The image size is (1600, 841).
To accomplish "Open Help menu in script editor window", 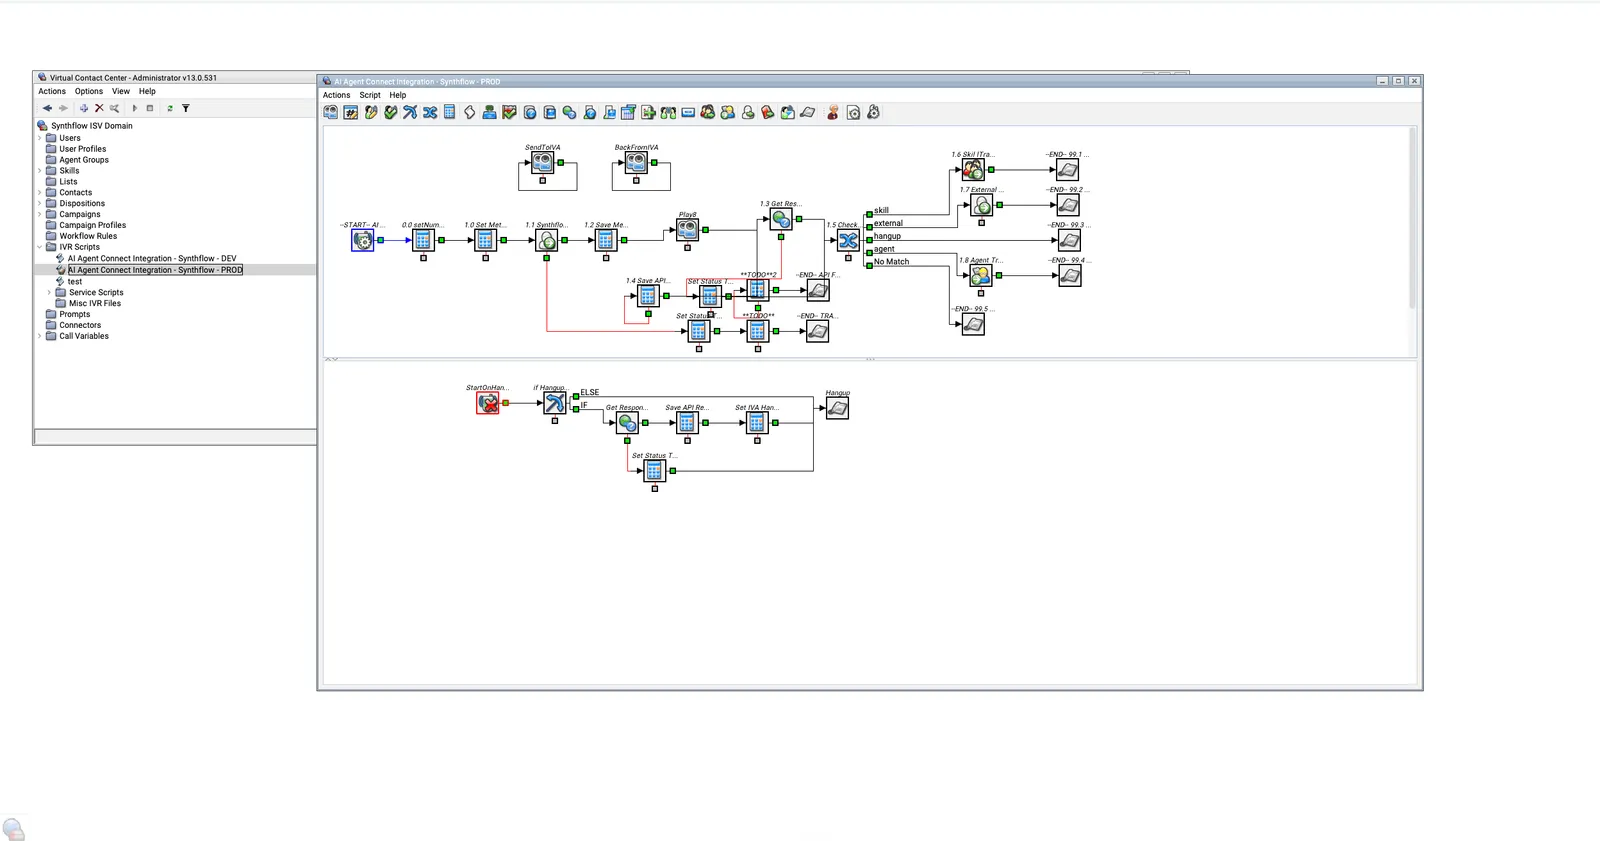I will pyautogui.click(x=398, y=95).
